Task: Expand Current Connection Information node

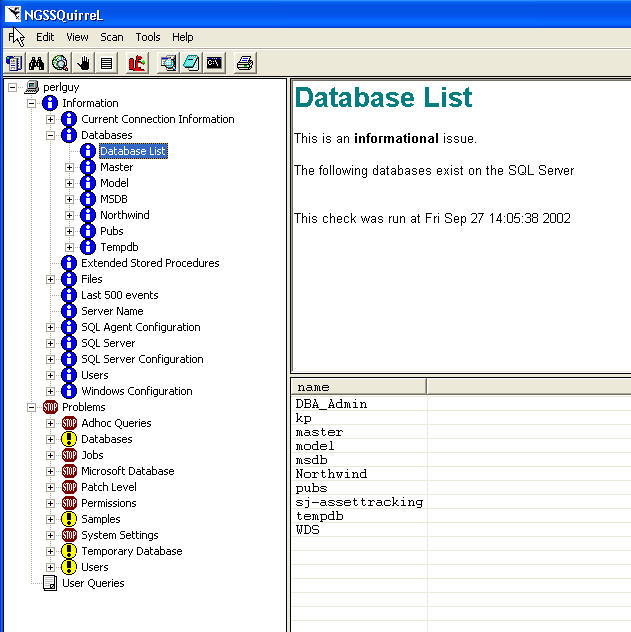Action: [x=50, y=119]
